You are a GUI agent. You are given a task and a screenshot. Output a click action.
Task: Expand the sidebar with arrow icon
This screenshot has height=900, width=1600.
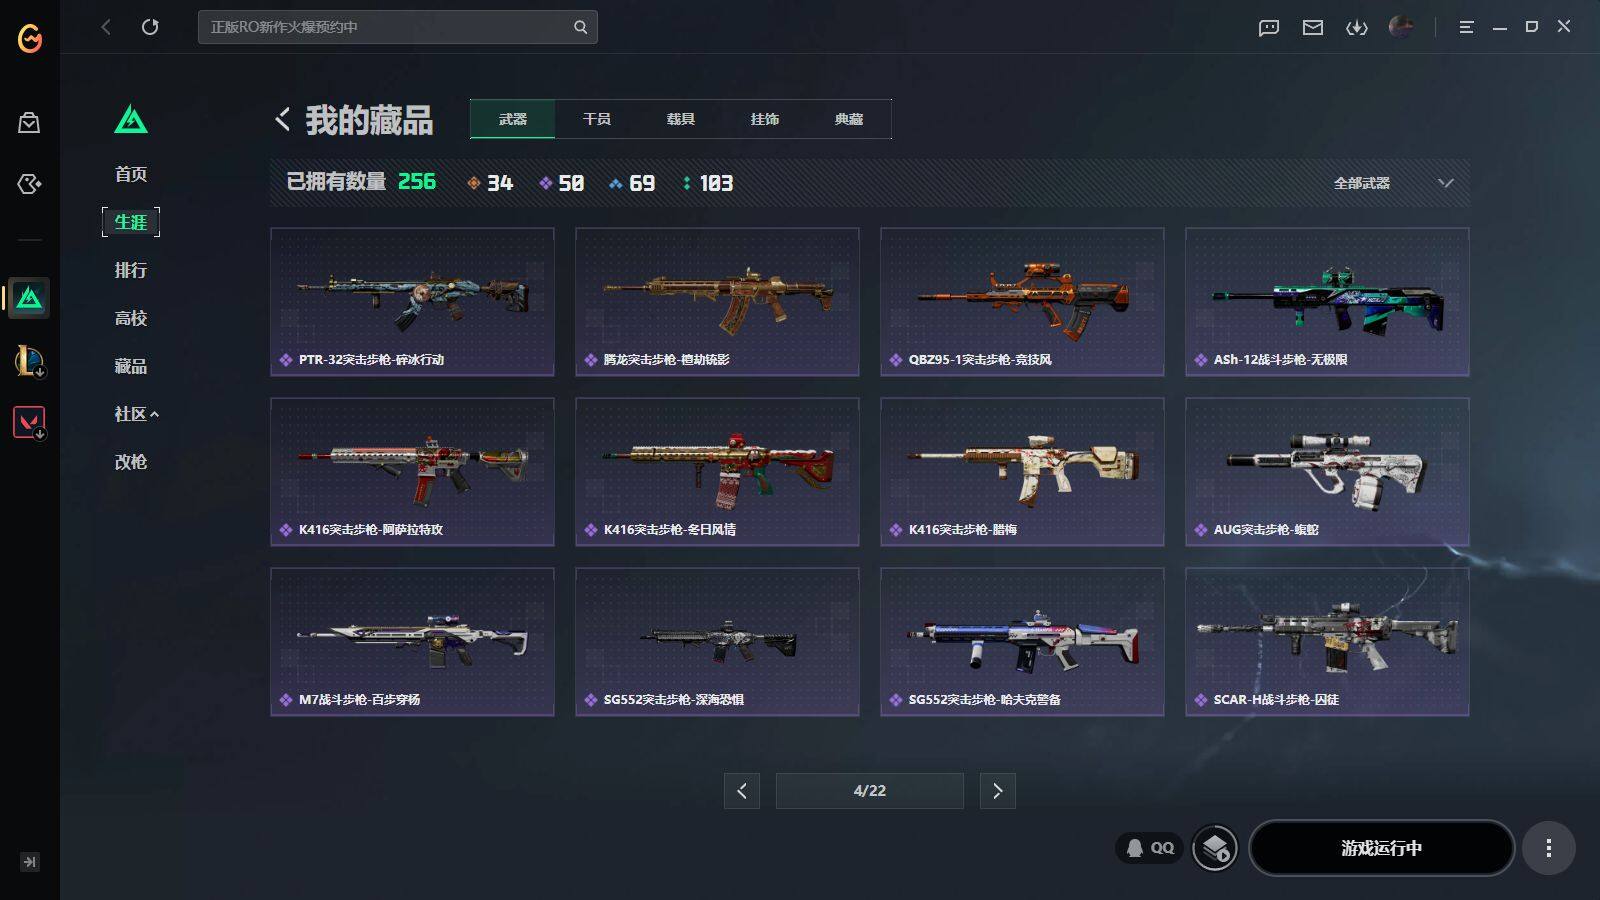point(30,862)
